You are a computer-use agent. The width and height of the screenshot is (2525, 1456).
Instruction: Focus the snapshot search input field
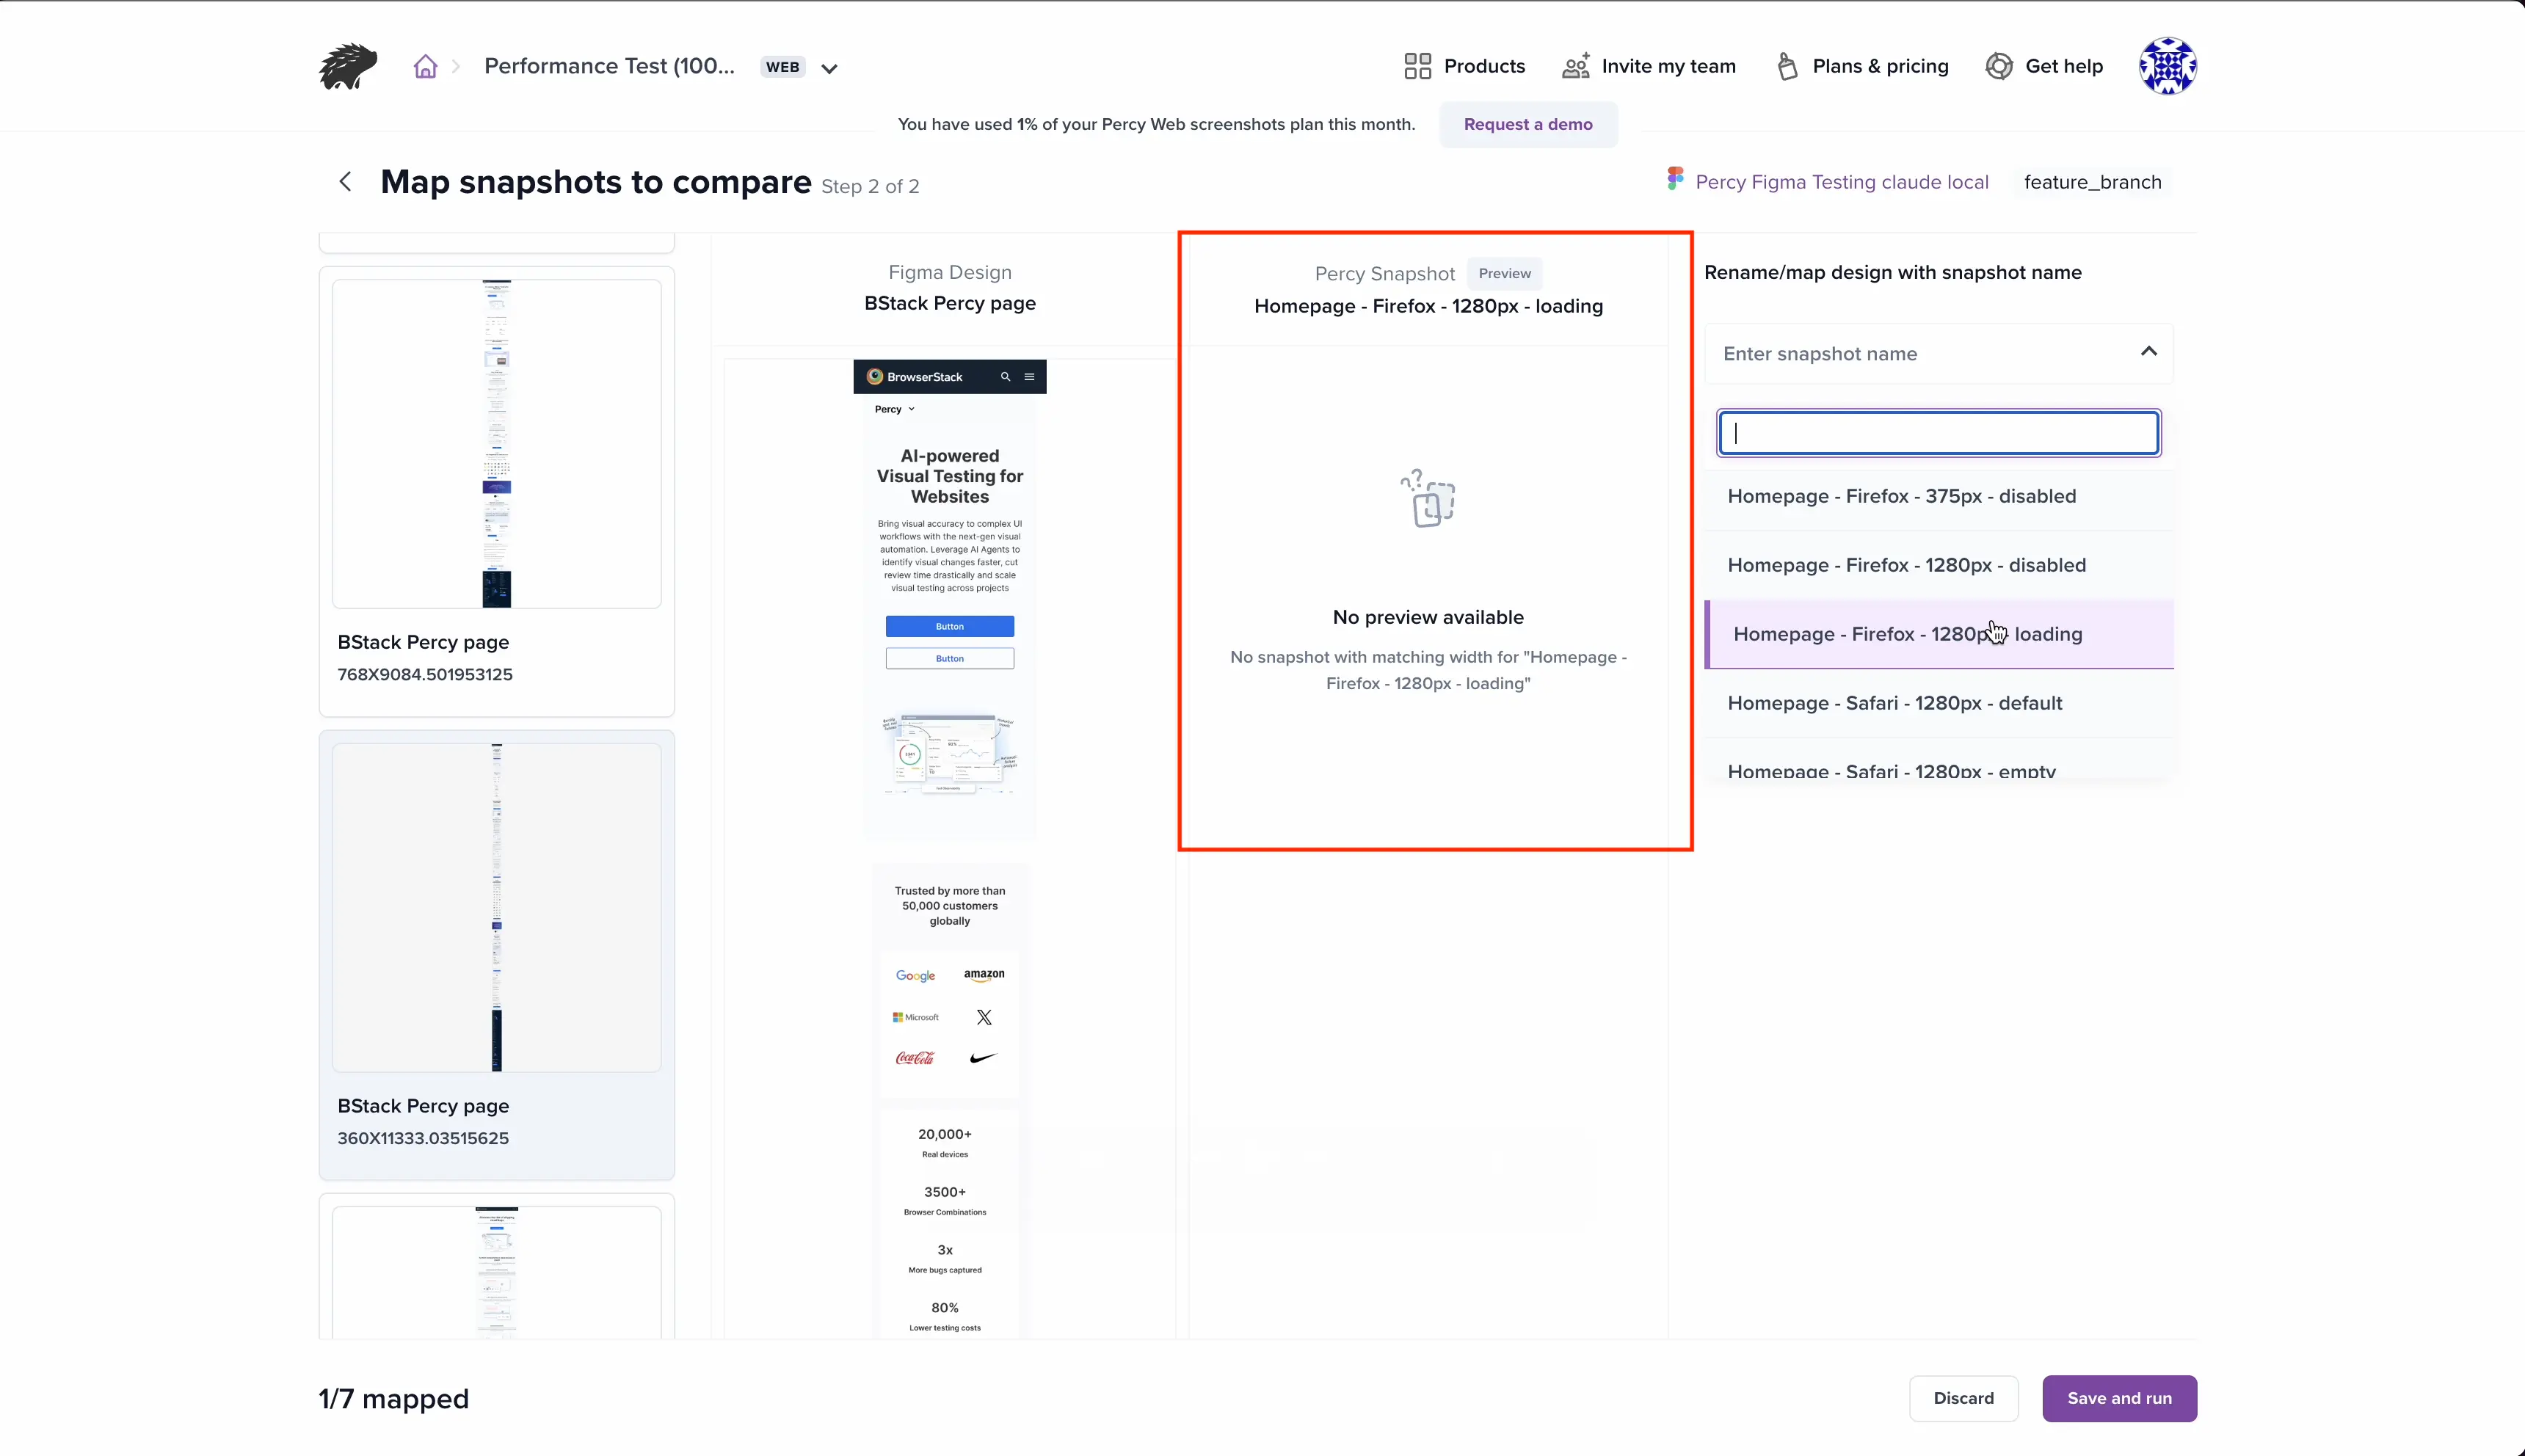point(1938,433)
